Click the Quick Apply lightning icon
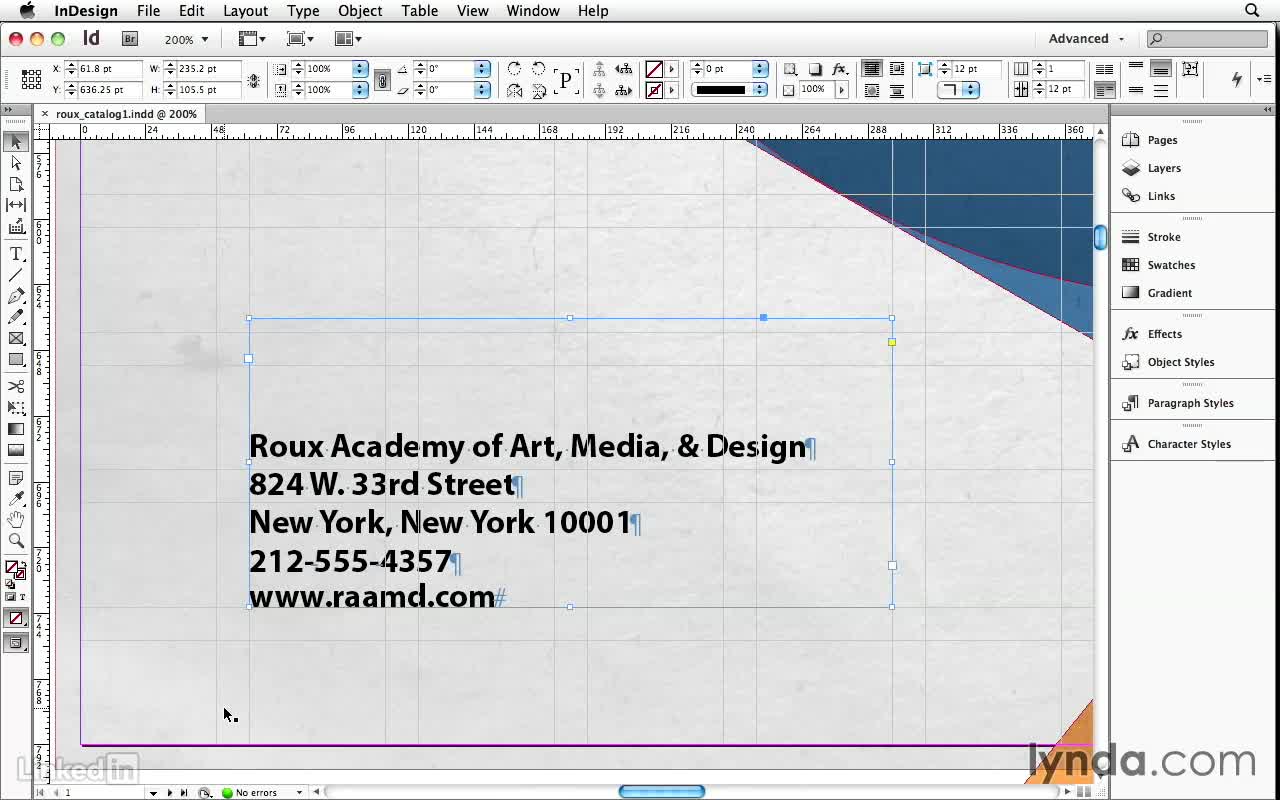This screenshot has width=1280, height=800. click(x=1237, y=79)
